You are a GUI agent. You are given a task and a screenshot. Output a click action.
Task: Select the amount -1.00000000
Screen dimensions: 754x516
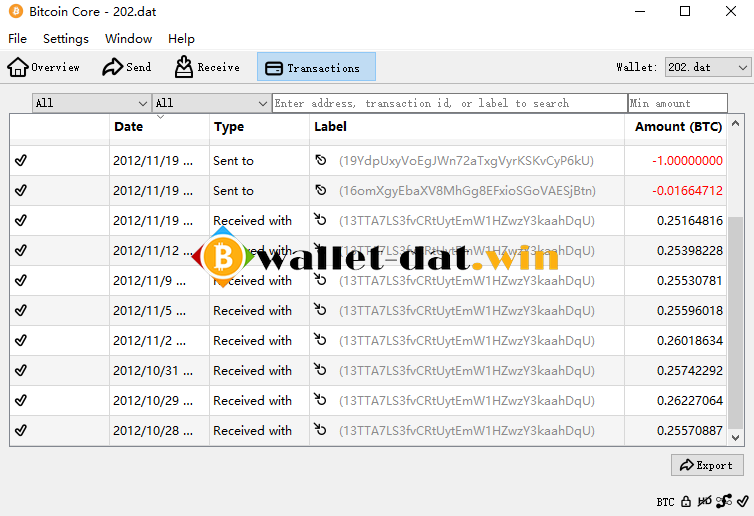pyautogui.click(x=687, y=161)
